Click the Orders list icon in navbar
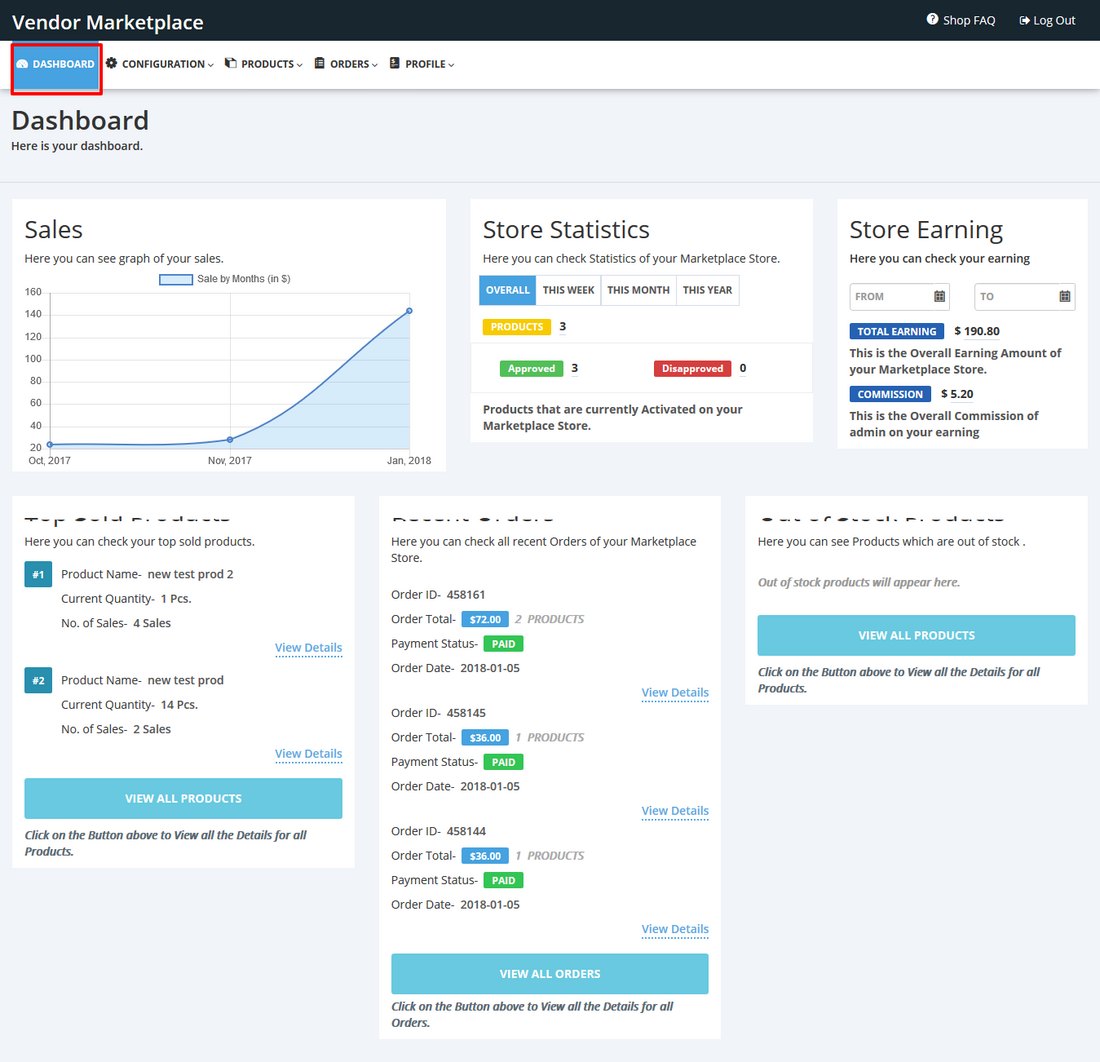Viewport: 1100px width, 1062px height. click(320, 63)
